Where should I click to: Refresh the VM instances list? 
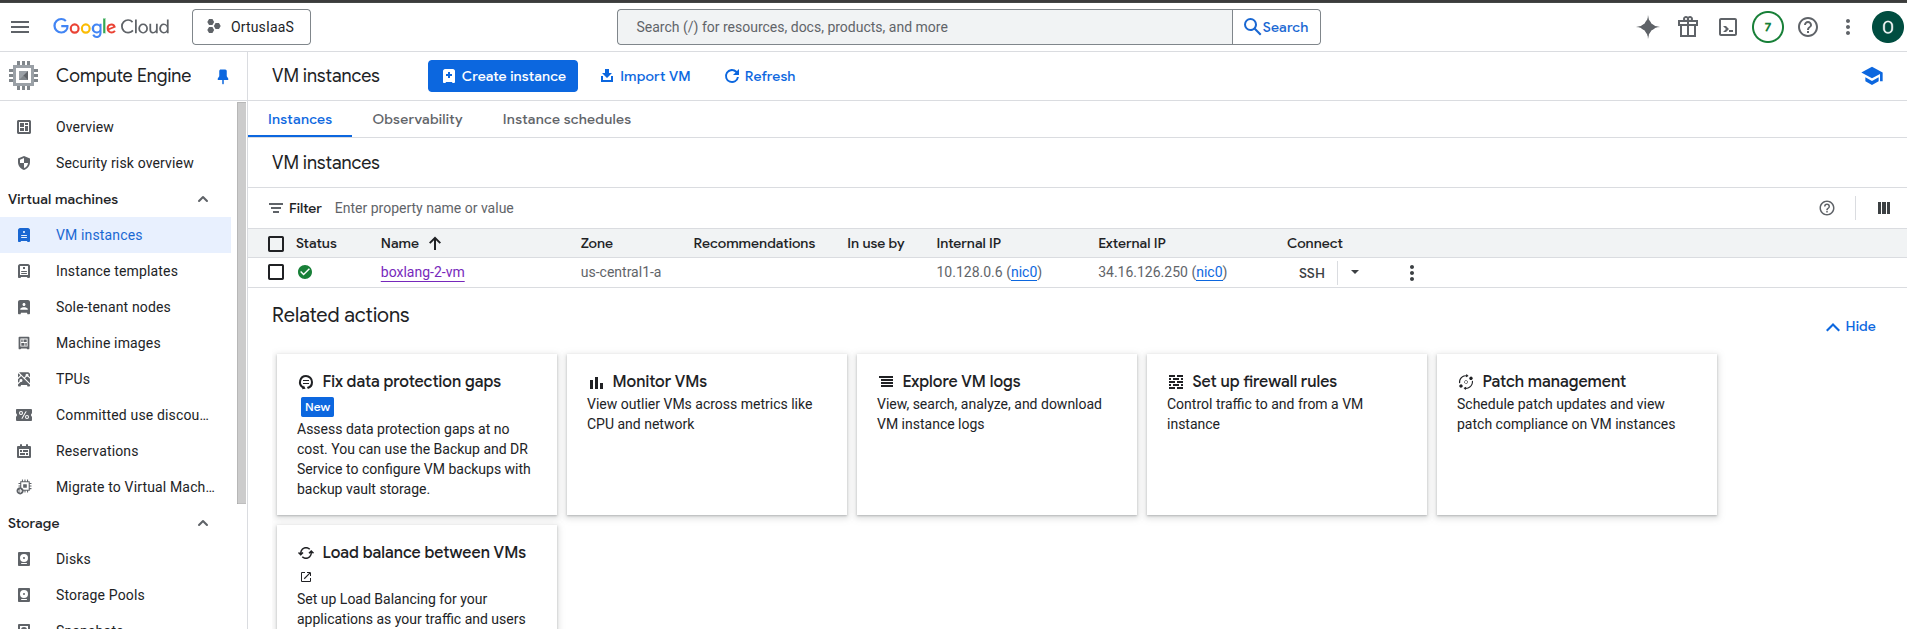(x=760, y=76)
